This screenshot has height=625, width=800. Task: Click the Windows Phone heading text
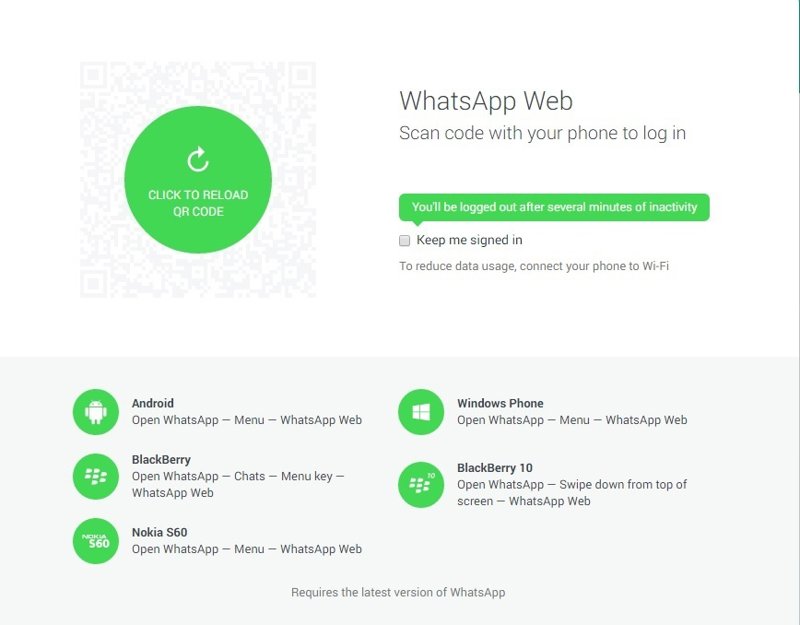tap(500, 403)
